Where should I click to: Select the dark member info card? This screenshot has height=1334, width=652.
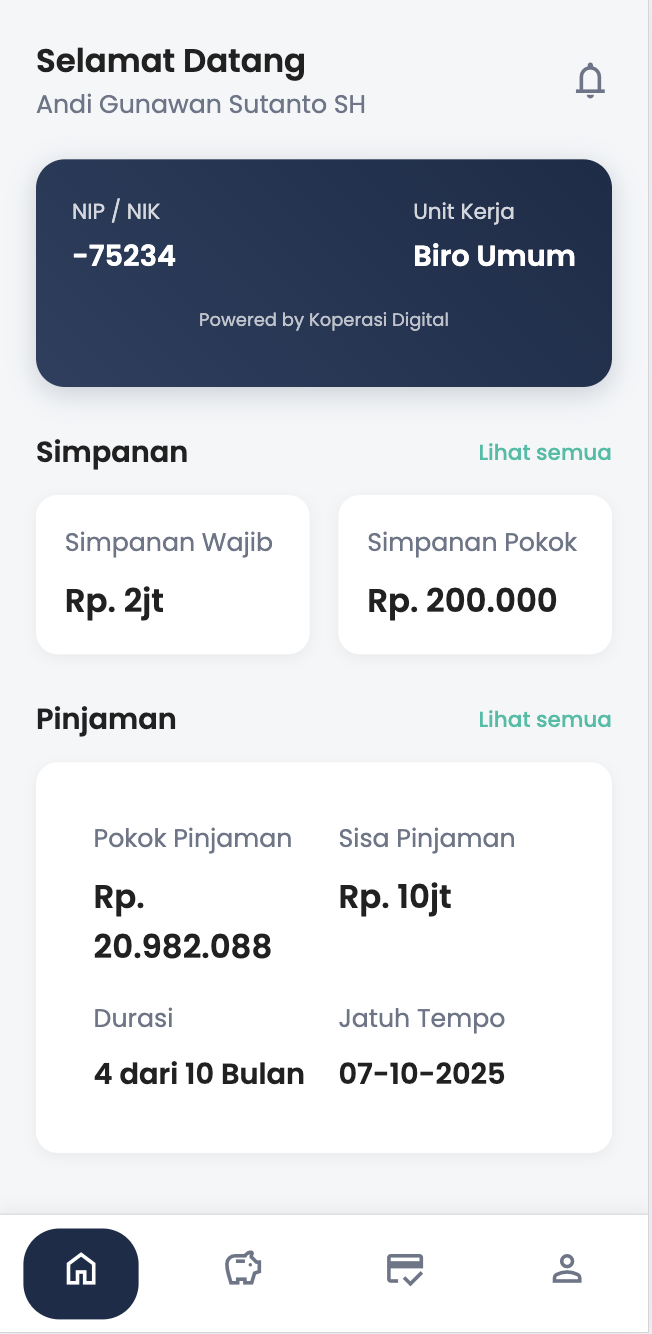tap(323, 272)
